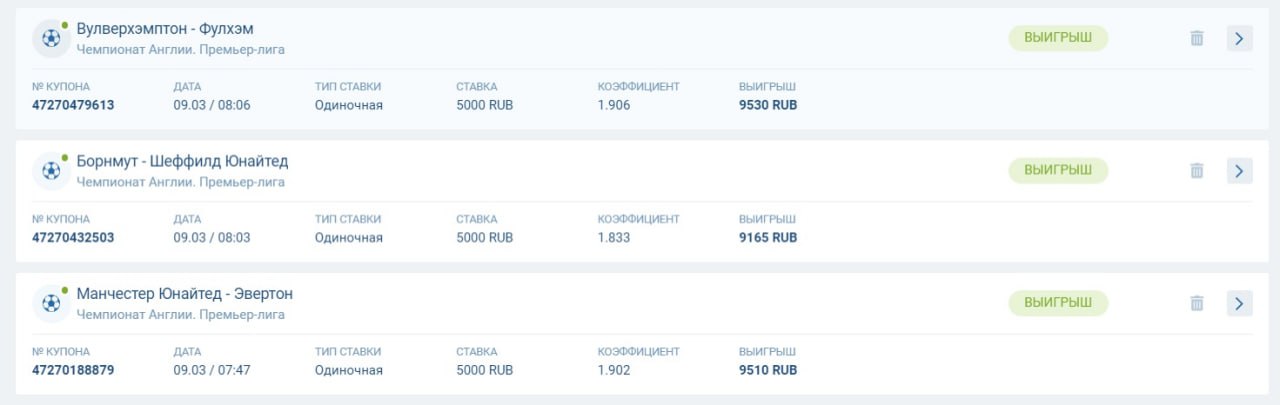Screen dimensions: 1280x405
Task: Click league subtitle under Манчестер Юнайтед - Эвертон
Action: click(x=180, y=314)
